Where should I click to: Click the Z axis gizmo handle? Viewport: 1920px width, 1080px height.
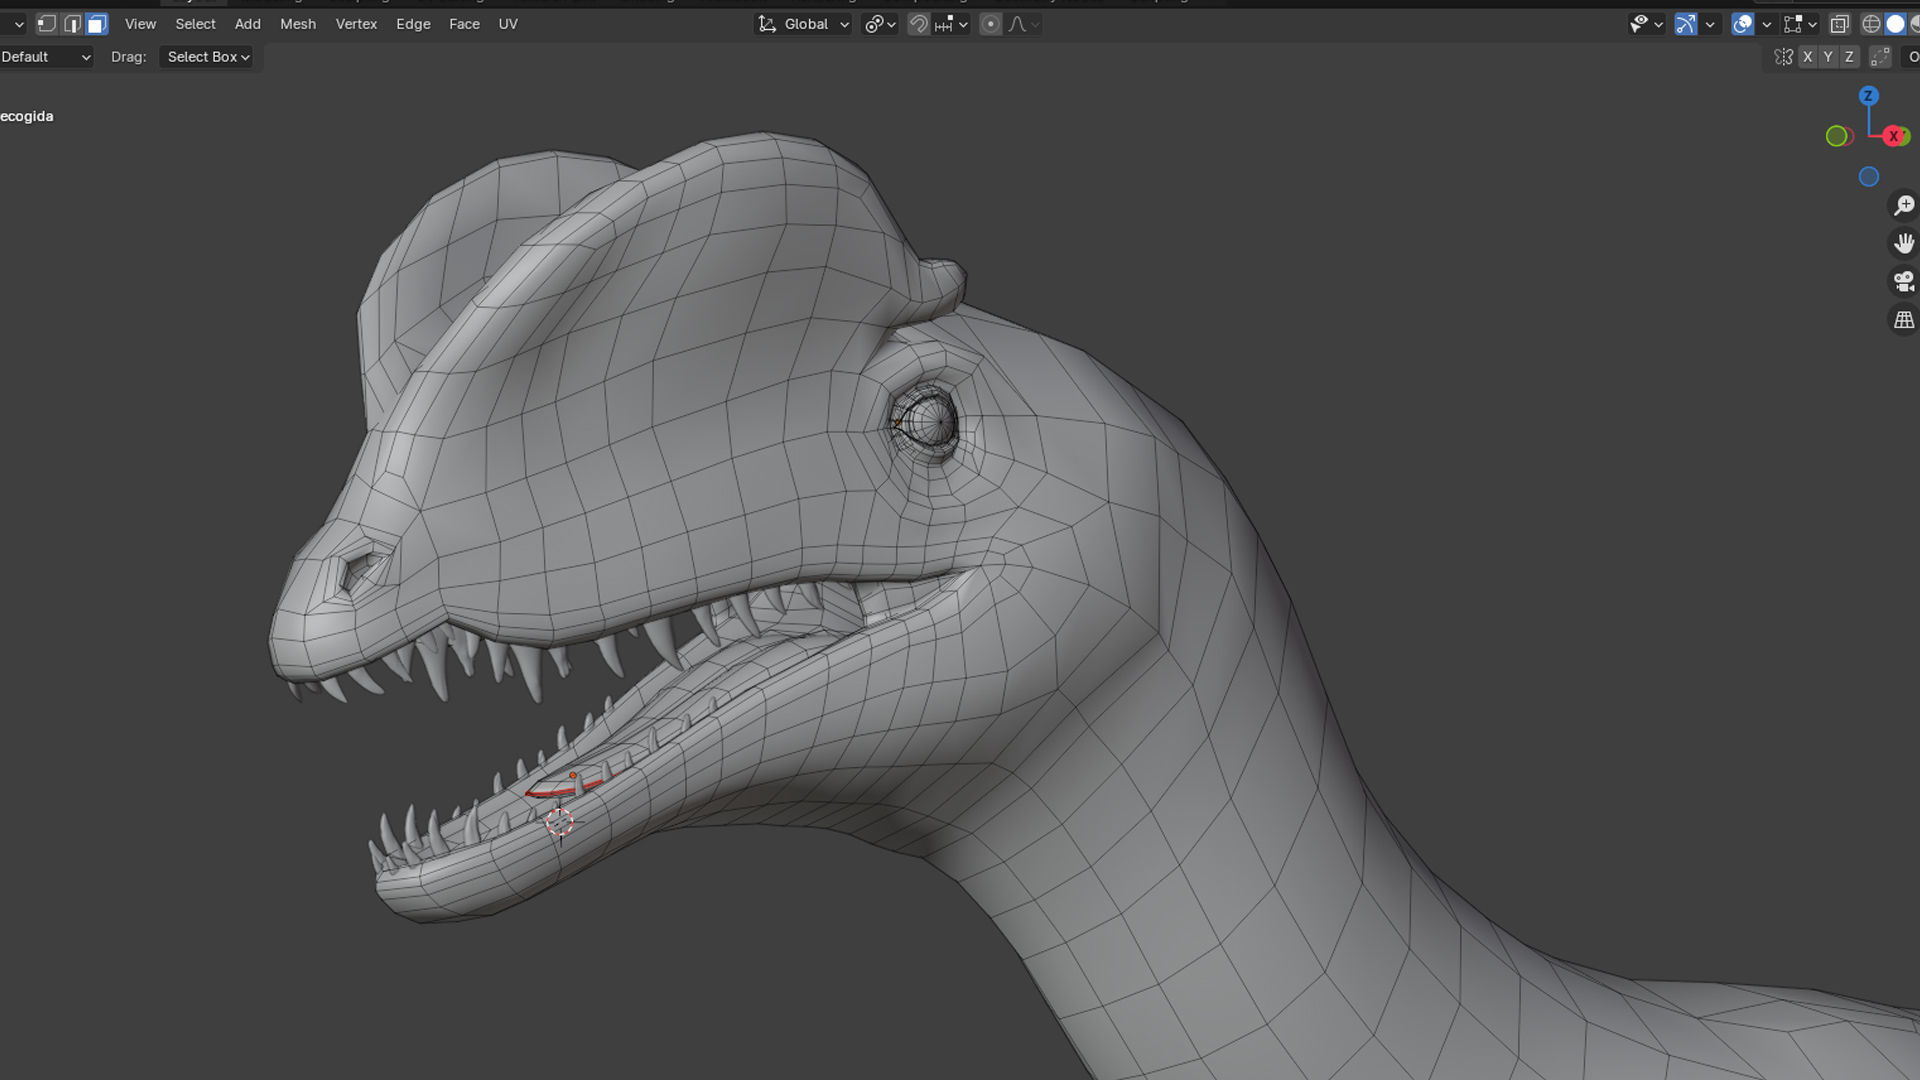coord(1868,96)
